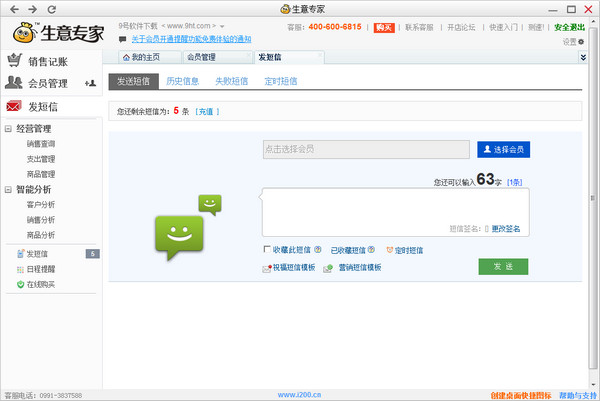Click the add member icon beside 会员管理
The width and height of the screenshot is (600, 401).
[x=90, y=83]
